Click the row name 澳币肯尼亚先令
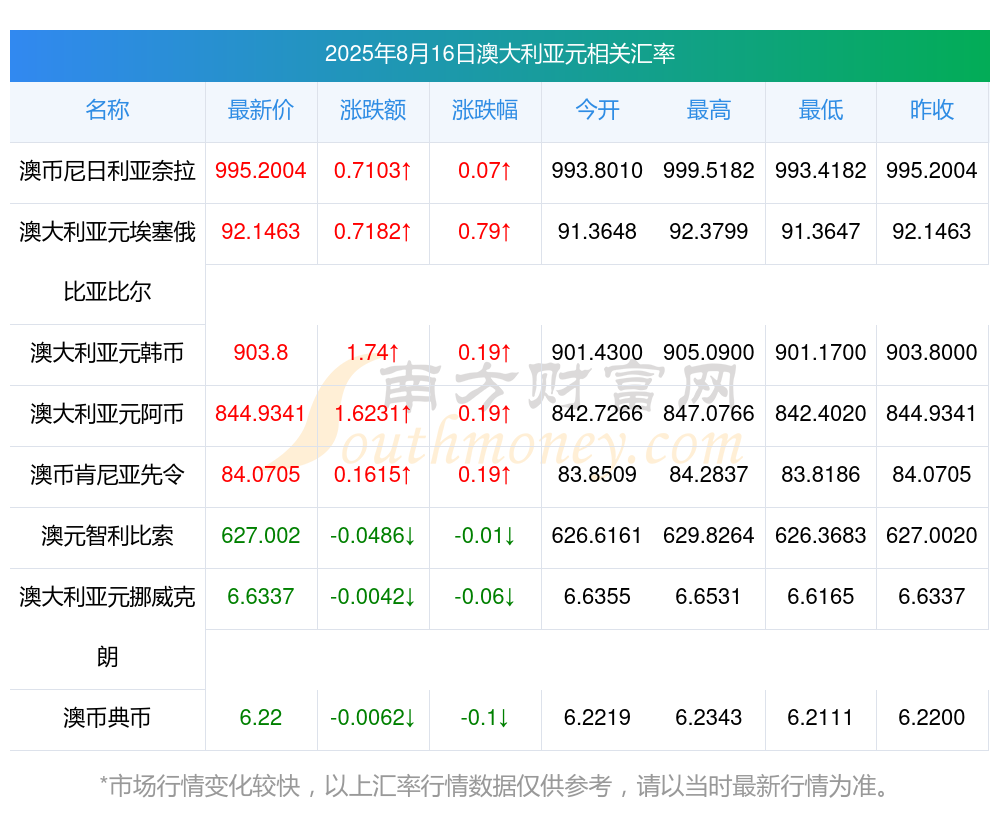Viewport: 1000px width, 817px height. (x=107, y=475)
